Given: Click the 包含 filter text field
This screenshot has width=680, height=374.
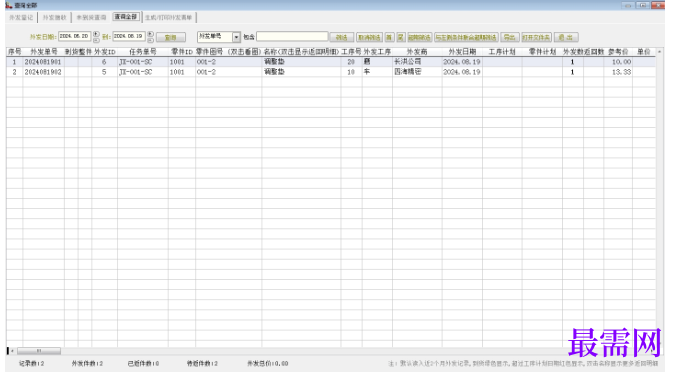Looking at the screenshot, I should point(292,36).
